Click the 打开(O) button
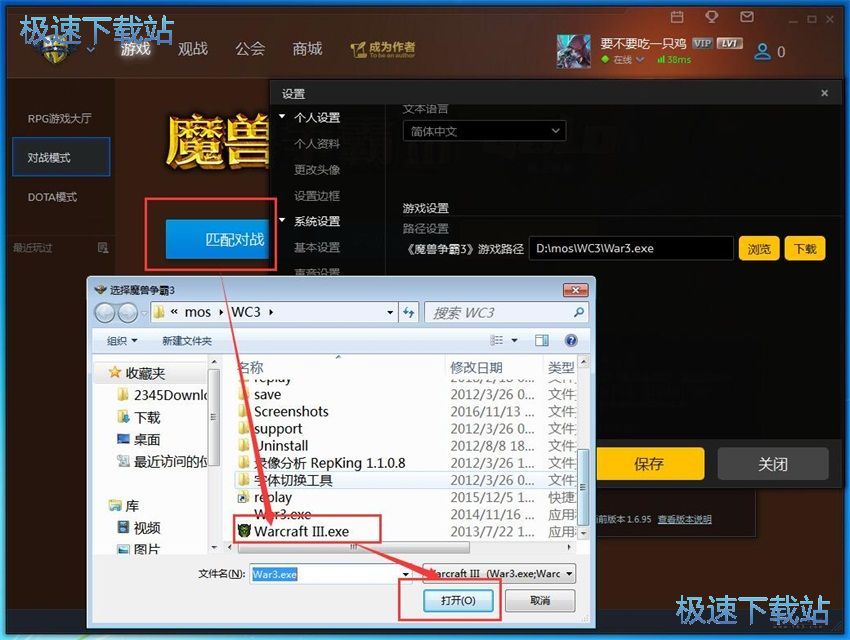850x640 pixels. (x=458, y=600)
